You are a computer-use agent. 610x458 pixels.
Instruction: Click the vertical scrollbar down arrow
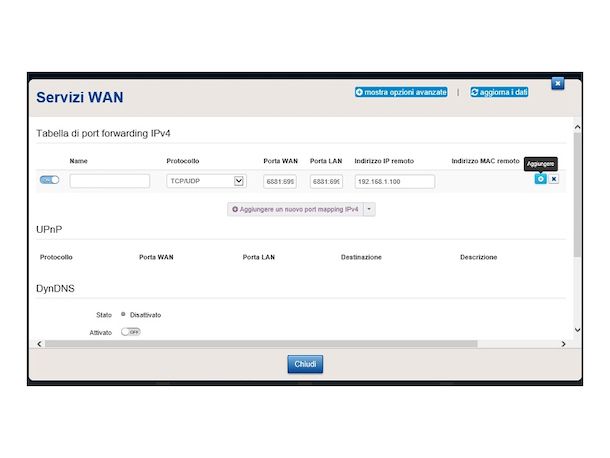click(576, 329)
